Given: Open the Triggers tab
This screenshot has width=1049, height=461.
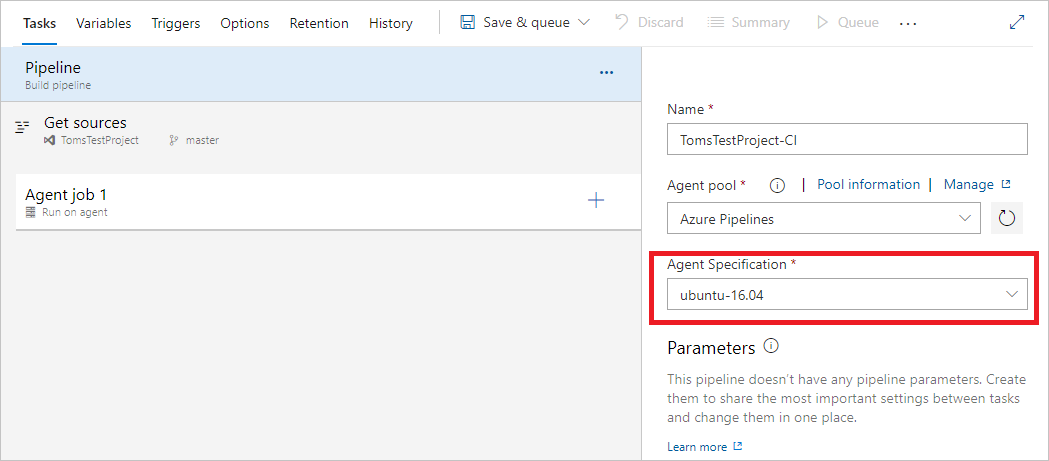Looking at the screenshot, I should pos(176,23).
